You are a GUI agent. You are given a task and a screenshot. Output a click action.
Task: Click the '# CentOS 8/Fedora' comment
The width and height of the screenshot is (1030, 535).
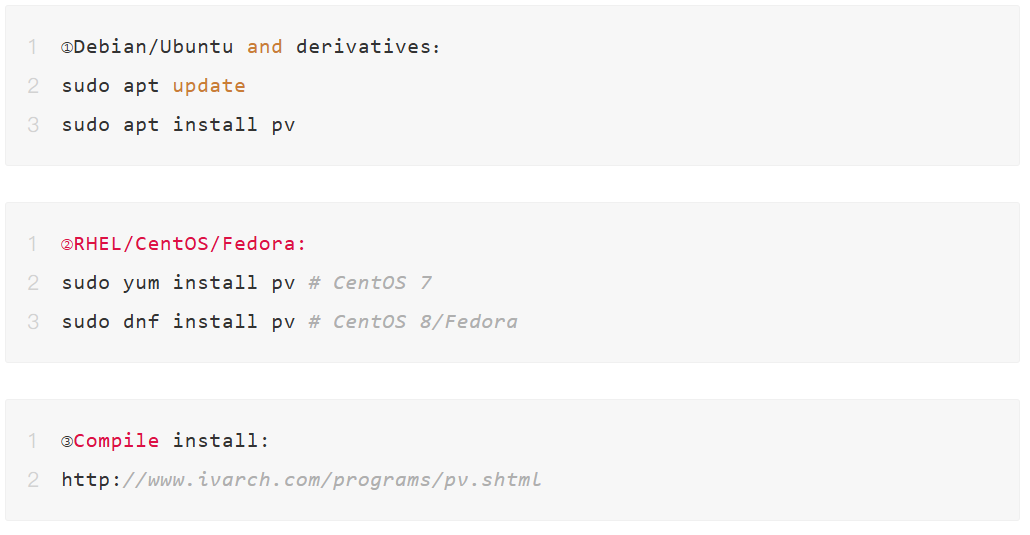click(413, 322)
